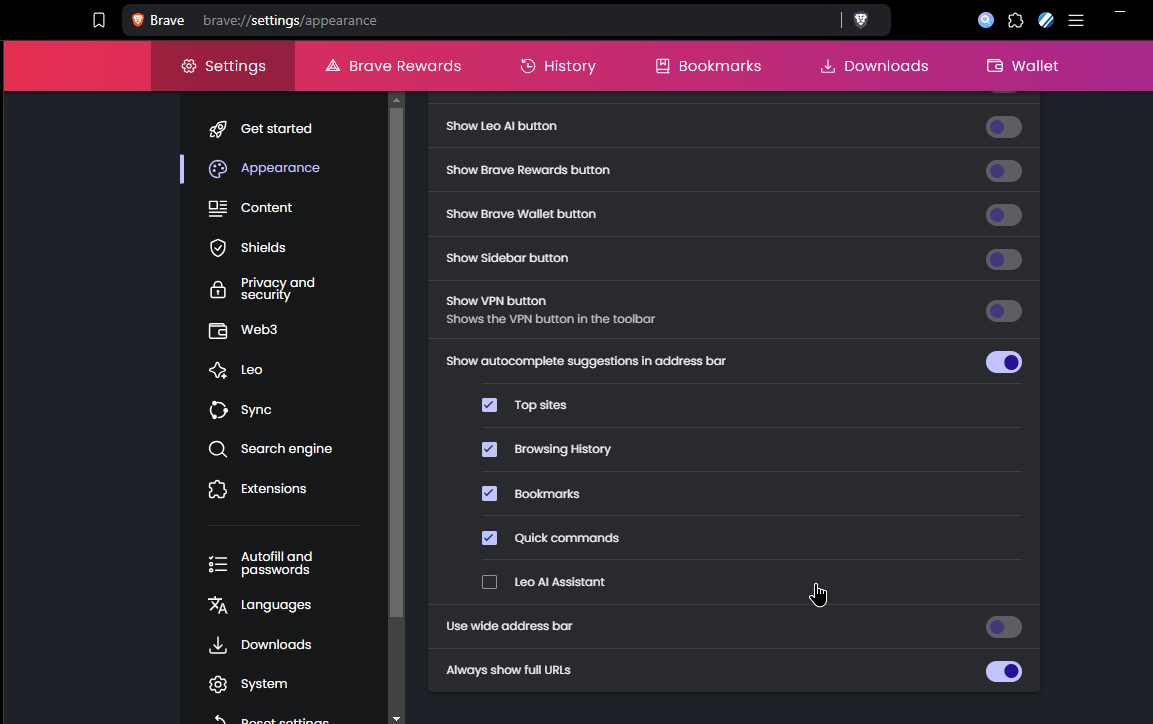Go to Search engine settings

[x=284, y=449]
